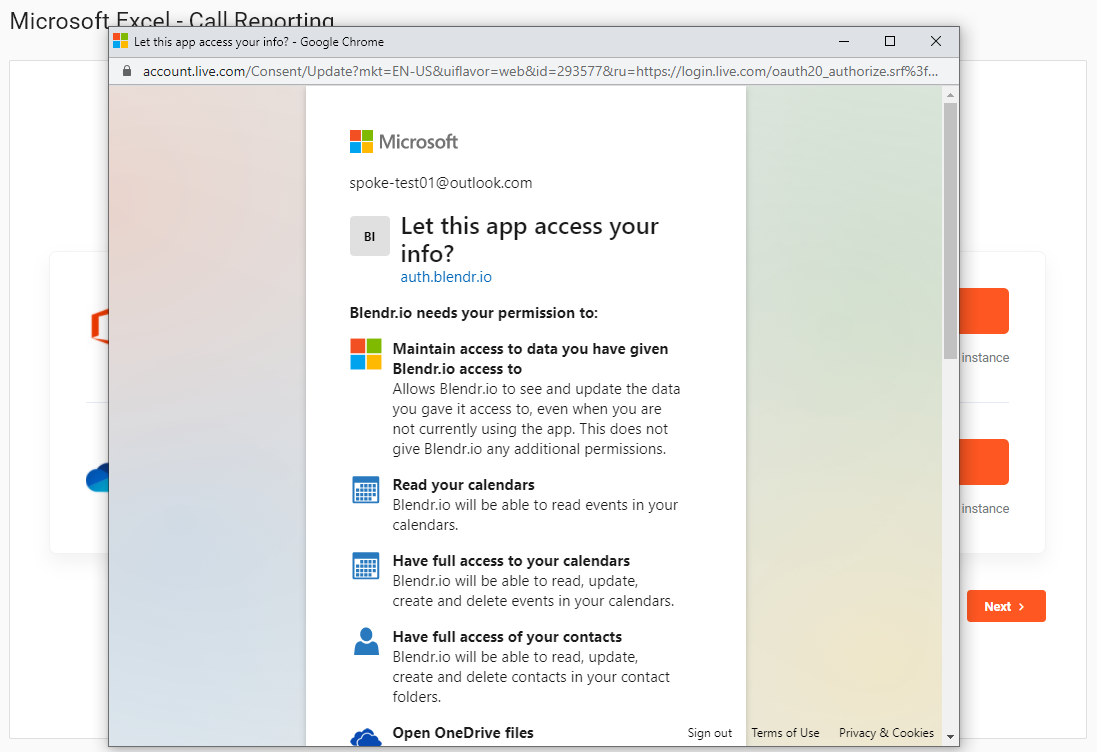Click 'Let this app access your info?' heading
Screen dimensions: 1097x752
[530, 239]
